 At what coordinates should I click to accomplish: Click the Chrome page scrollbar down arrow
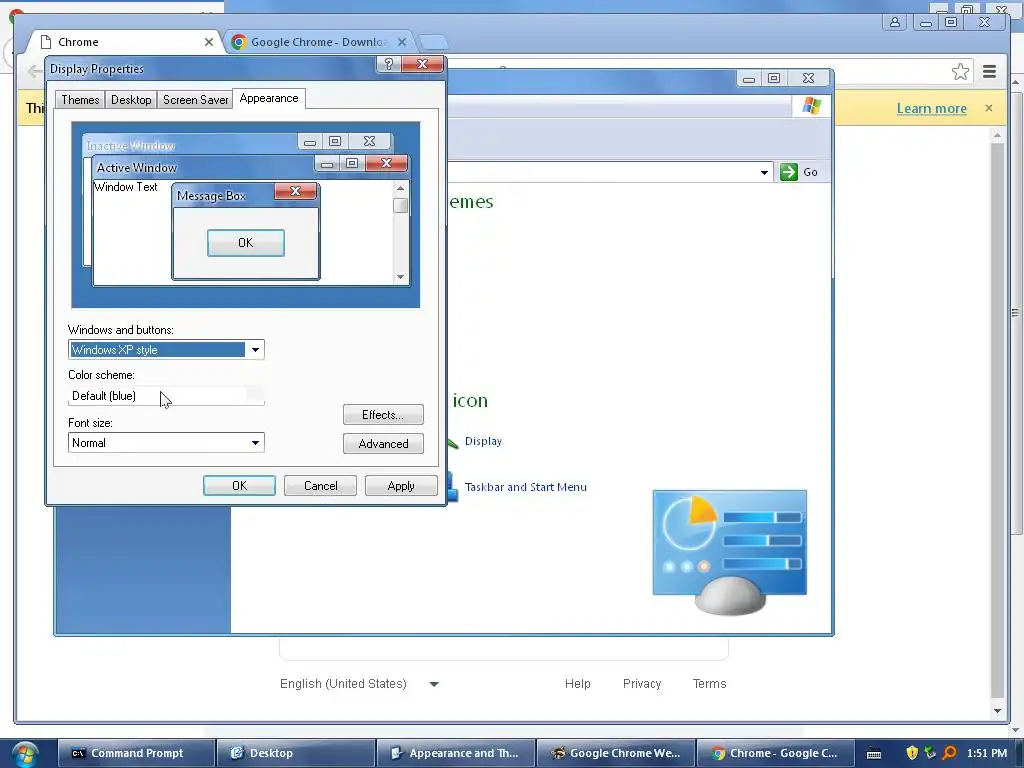[x=997, y=711]
